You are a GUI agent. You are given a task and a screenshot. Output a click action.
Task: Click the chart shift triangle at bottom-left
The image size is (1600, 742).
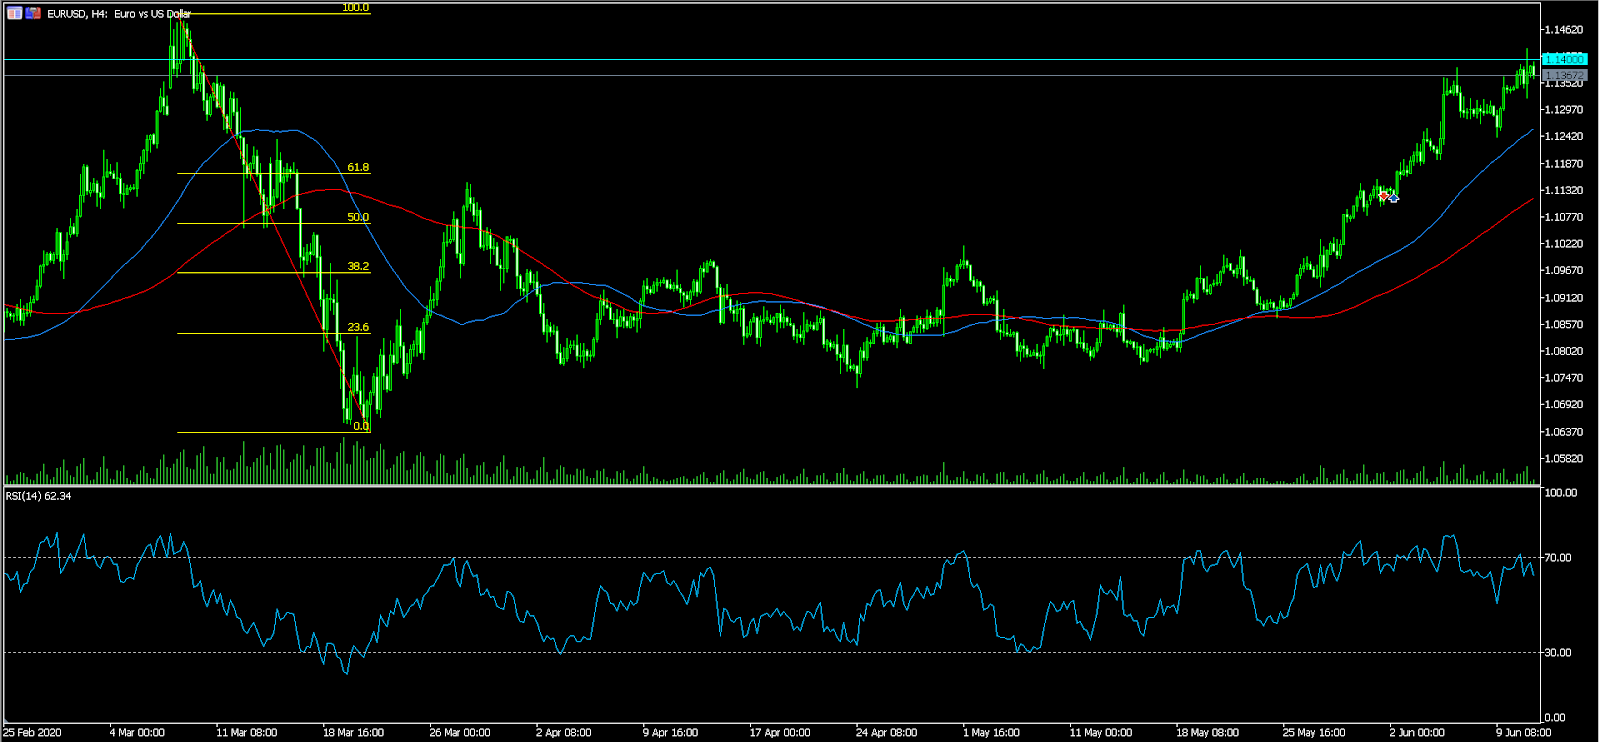pos(6,722)
